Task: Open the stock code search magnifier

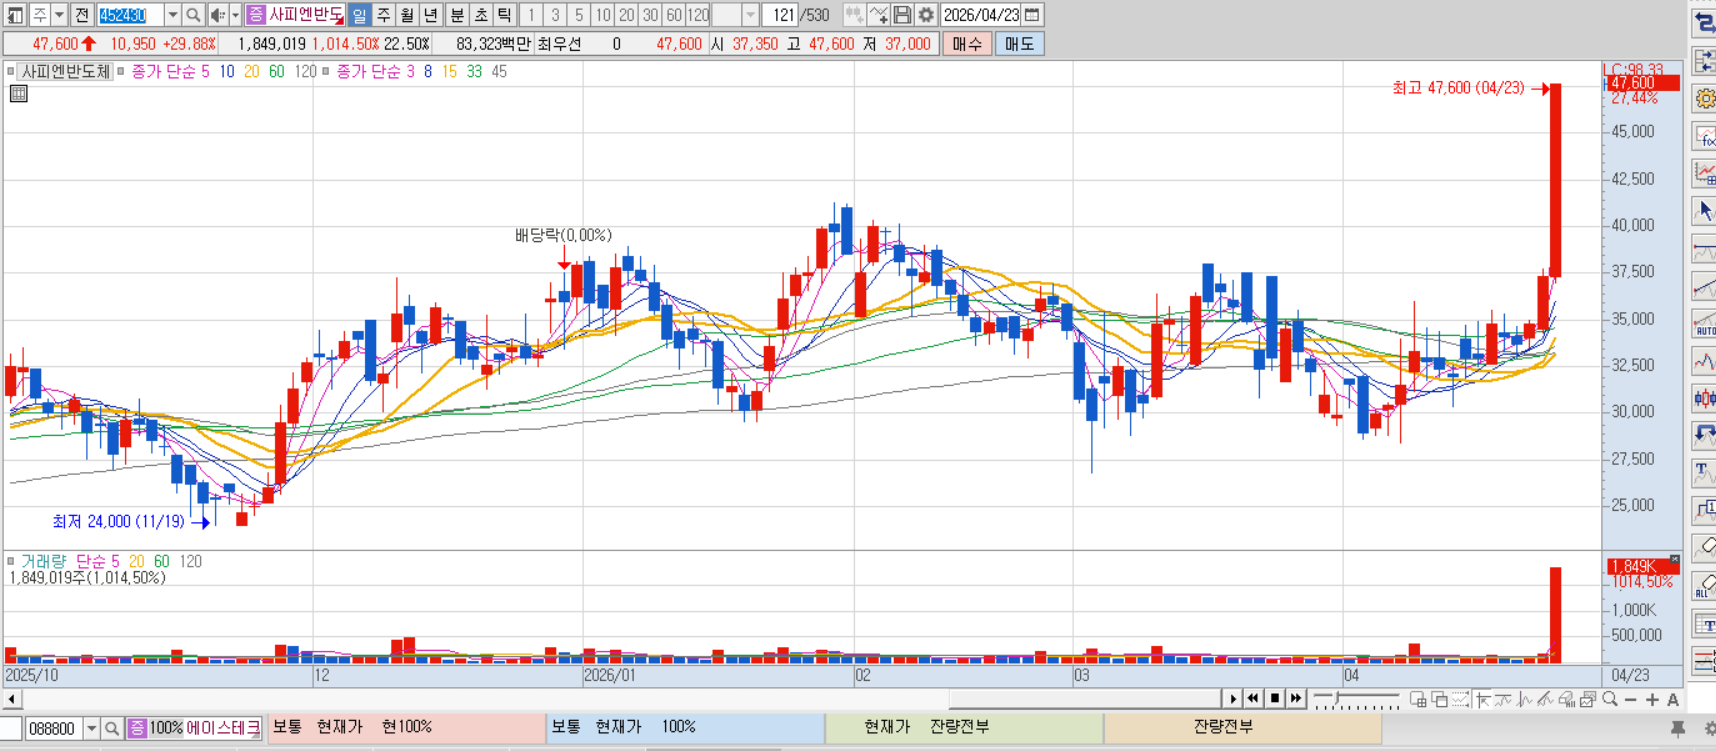Action: [x=193, y=15]
